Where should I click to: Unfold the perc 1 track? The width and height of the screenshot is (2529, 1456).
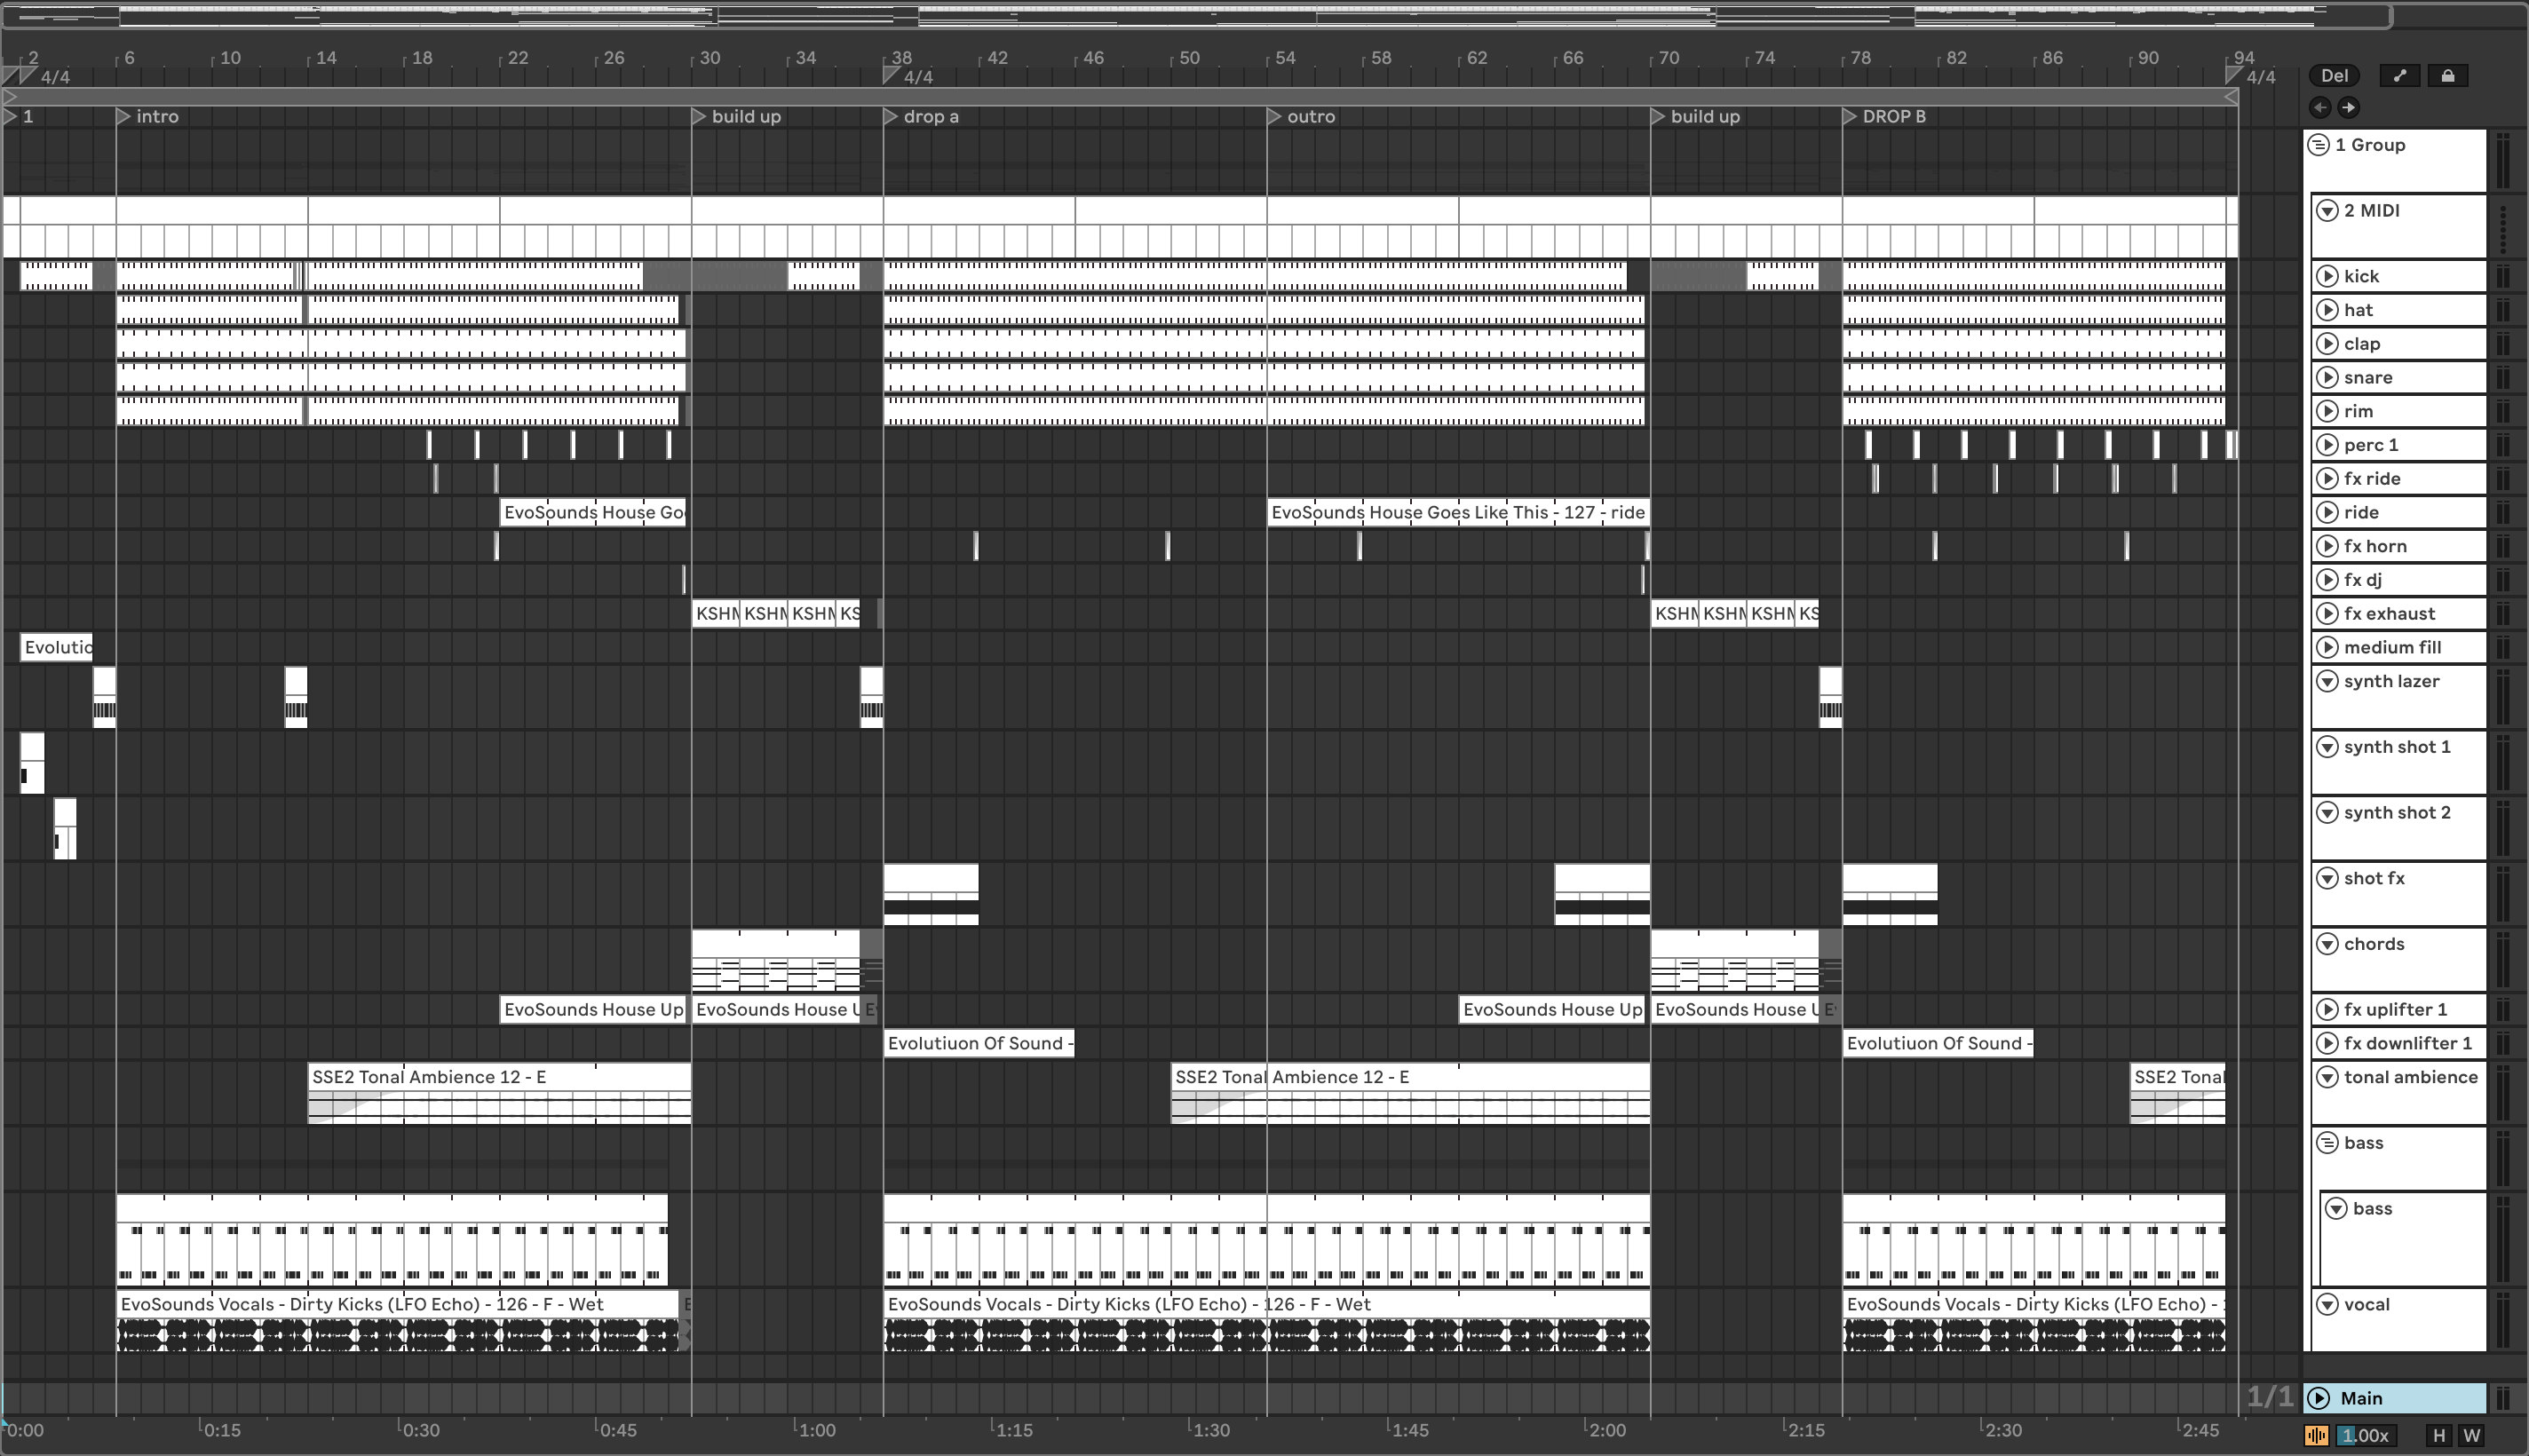(x=2327, y=445)
